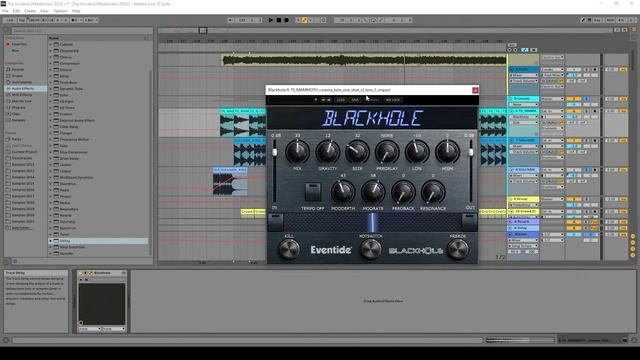Select Sounds category in the browser

click(18, 69)
